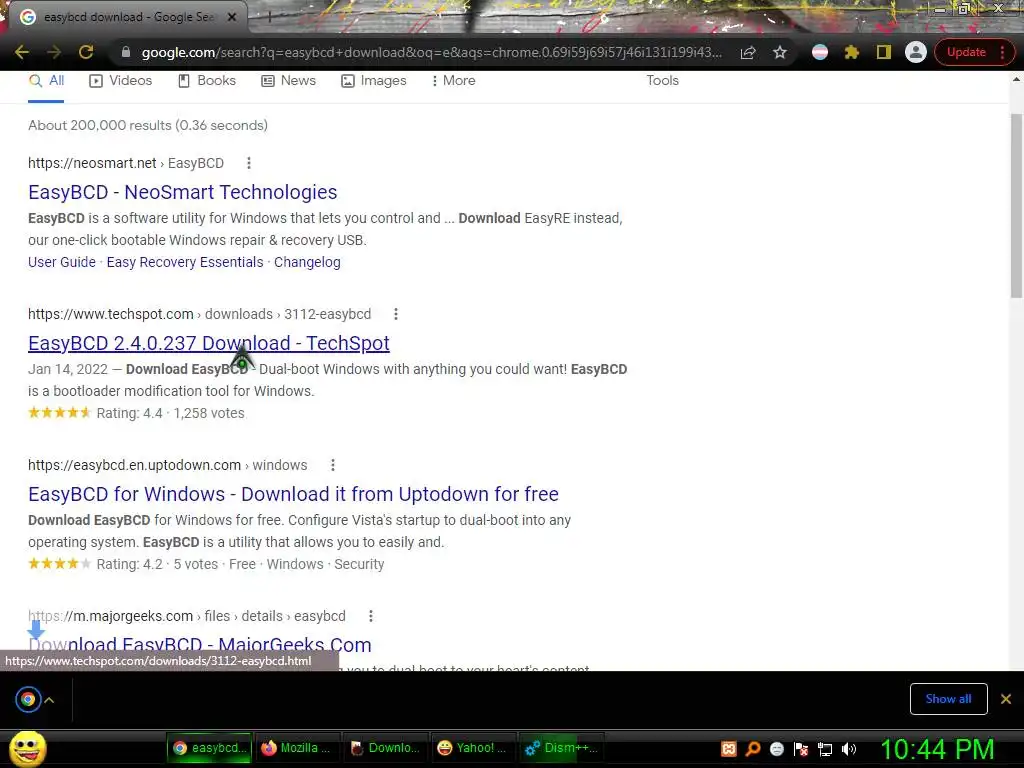The width and height of the screenshot is (1024, 768).
Task: Open options for the techspot.com result
Action: (395, 314)
